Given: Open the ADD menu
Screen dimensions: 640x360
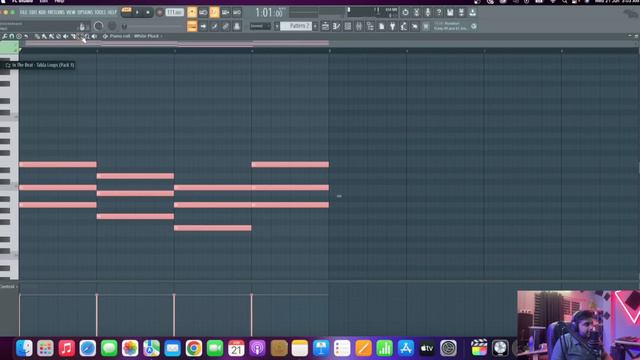Looking at the screenshot, I should tap(42, 12).
